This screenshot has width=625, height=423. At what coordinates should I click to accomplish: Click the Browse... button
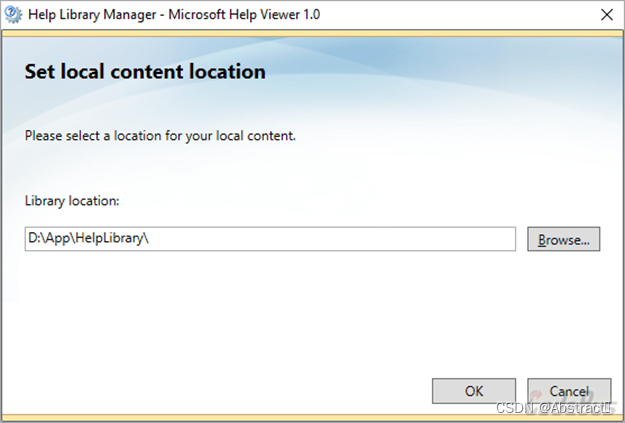click(x=564, y=240)
